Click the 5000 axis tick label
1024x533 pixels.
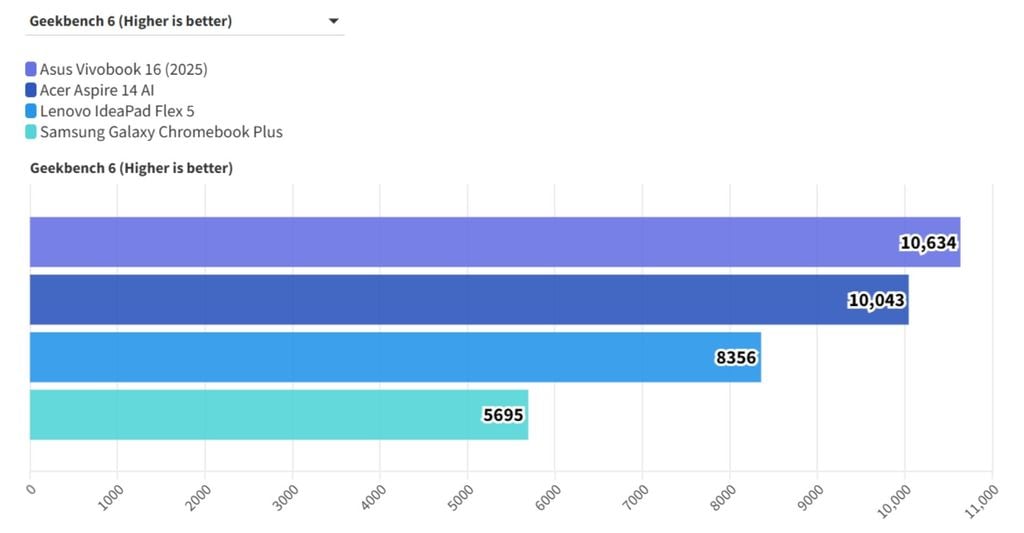pos(460,498)
